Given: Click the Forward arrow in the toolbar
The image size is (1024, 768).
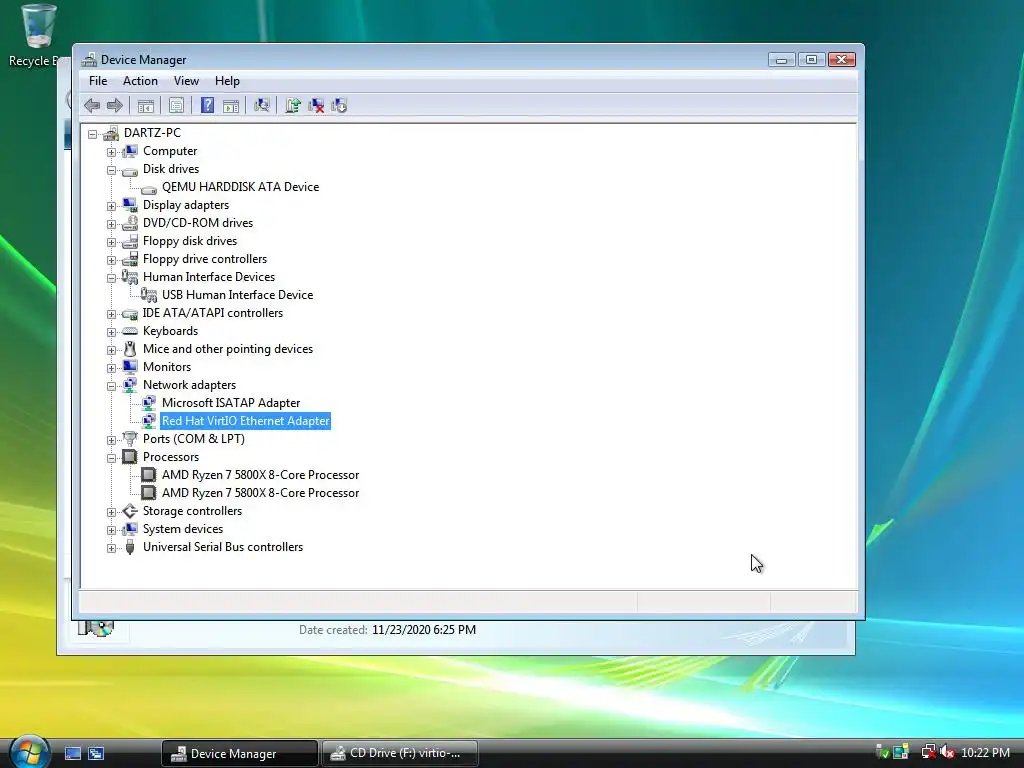Looking at the screenshot, I should [x=115, y=105].
